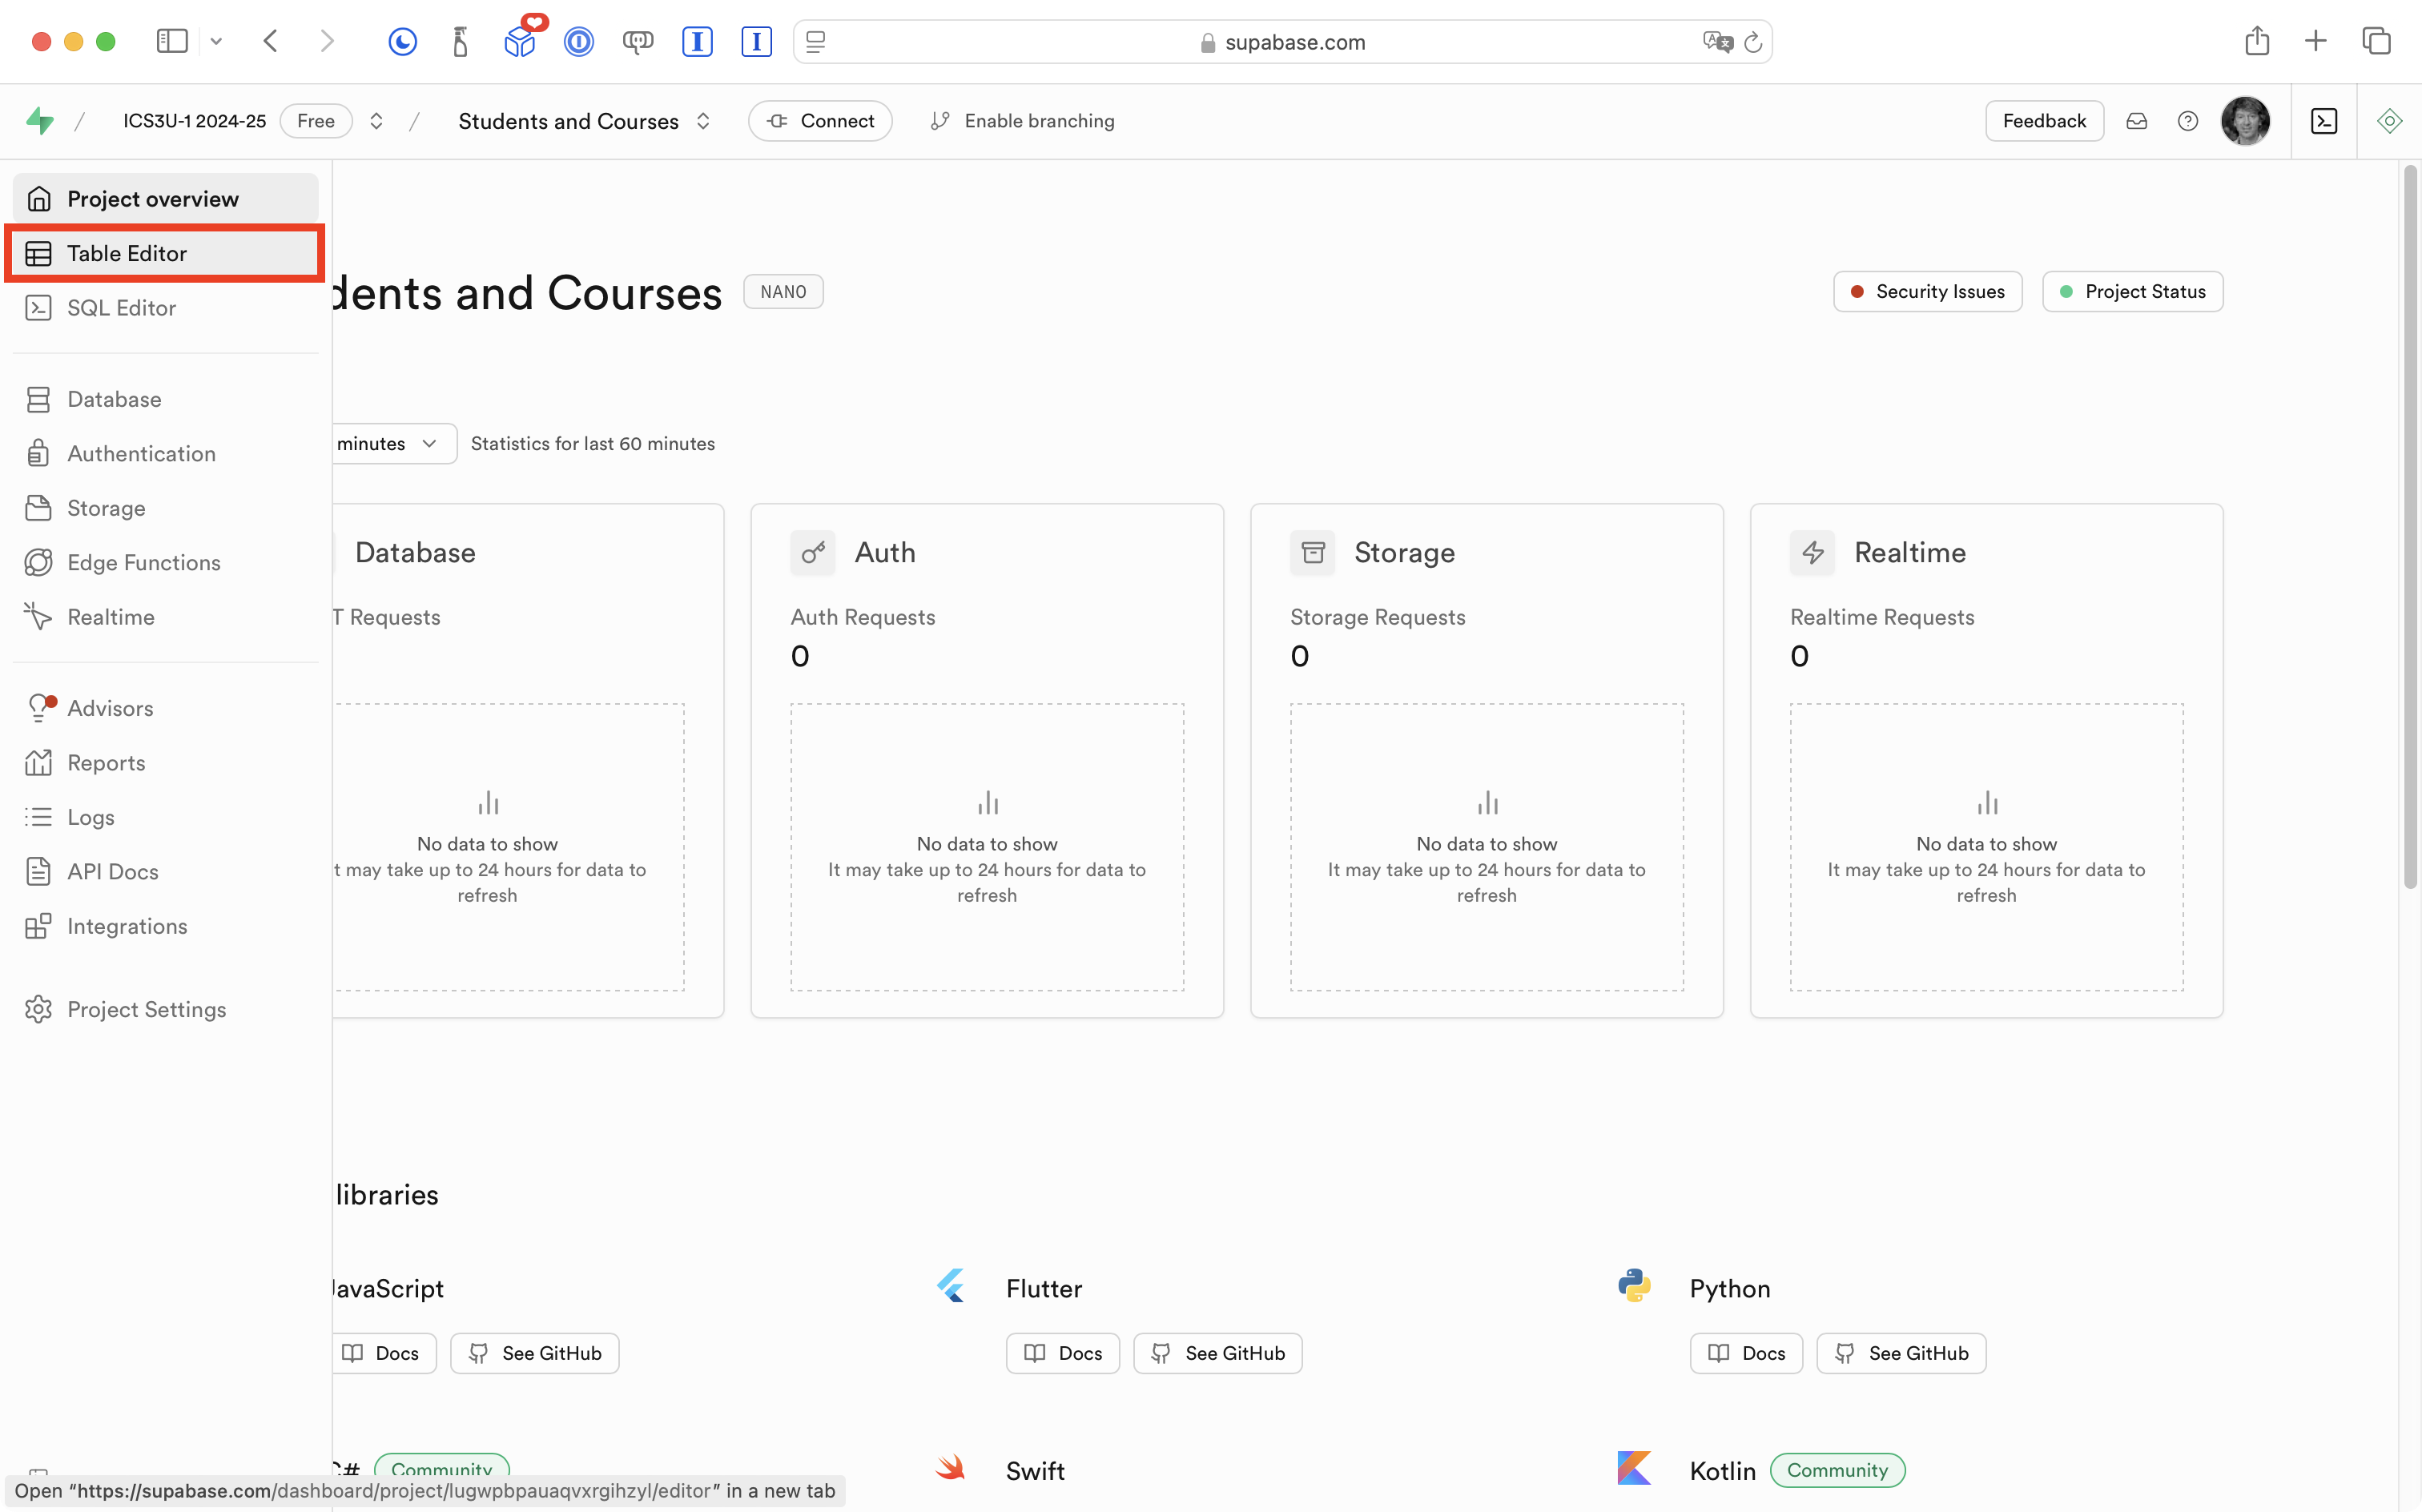Toggle the Safari sidebar panel
The image size is (2422, 1512).
coord(172,41)
